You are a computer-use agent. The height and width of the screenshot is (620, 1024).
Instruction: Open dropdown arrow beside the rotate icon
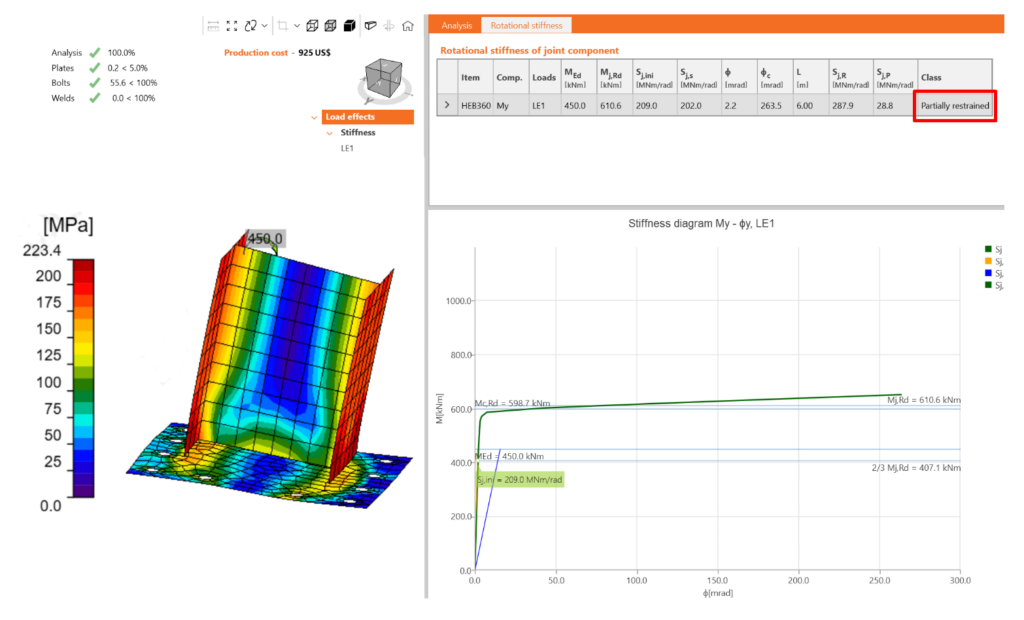coord(264,26)
